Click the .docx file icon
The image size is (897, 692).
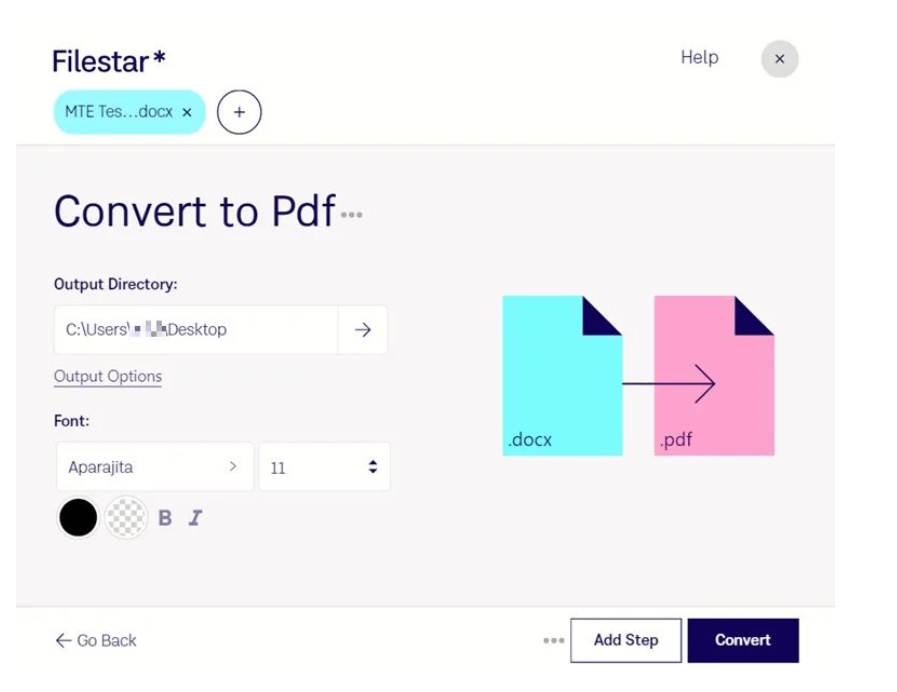[560, 375]
